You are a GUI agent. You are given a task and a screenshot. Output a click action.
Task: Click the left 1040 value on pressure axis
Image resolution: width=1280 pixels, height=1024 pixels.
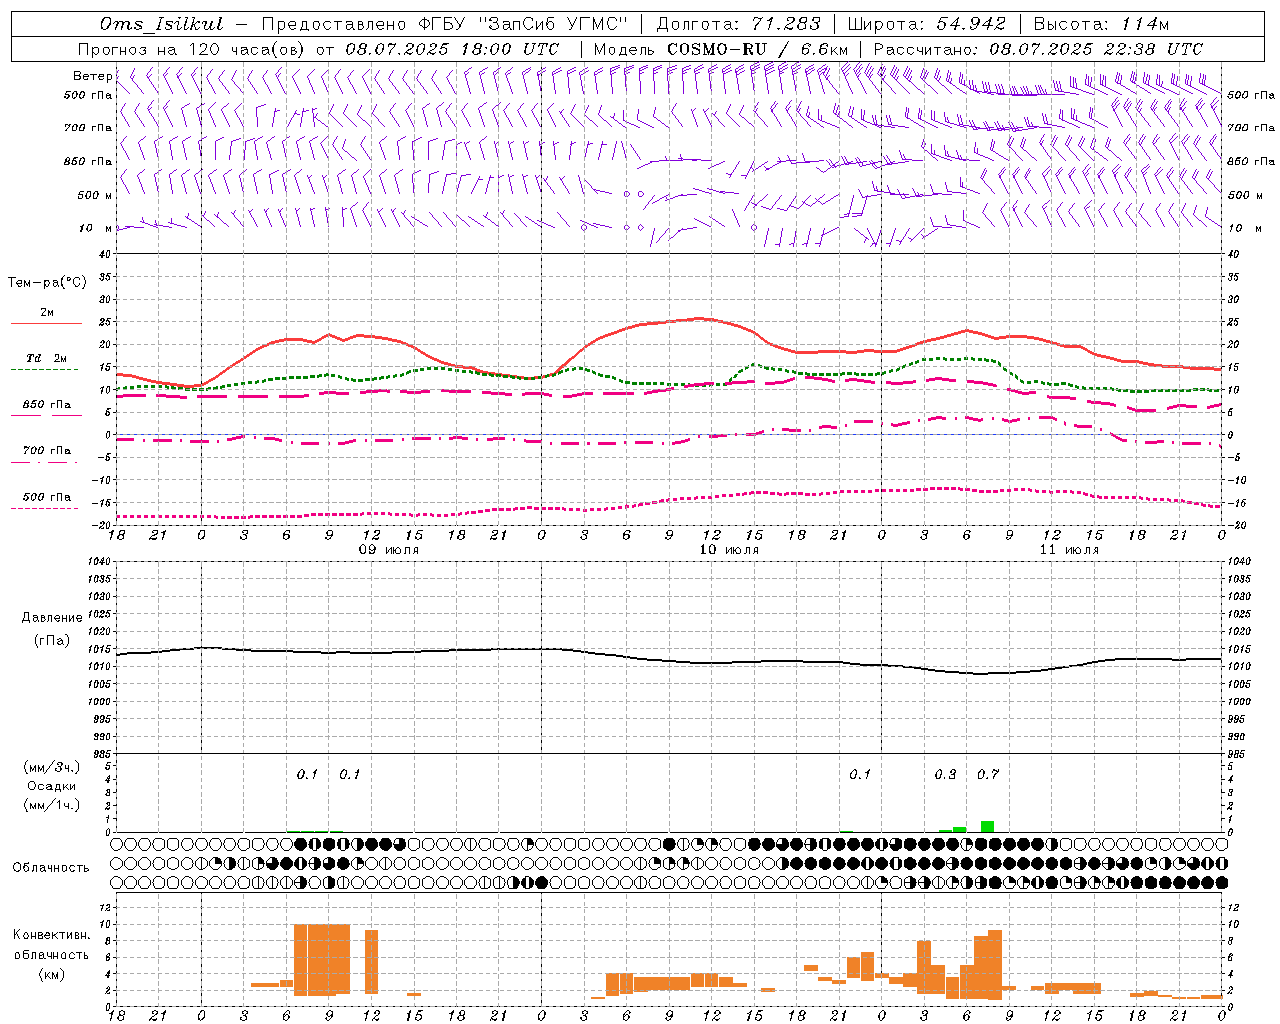pyautogui.click(x=98, y=562)
